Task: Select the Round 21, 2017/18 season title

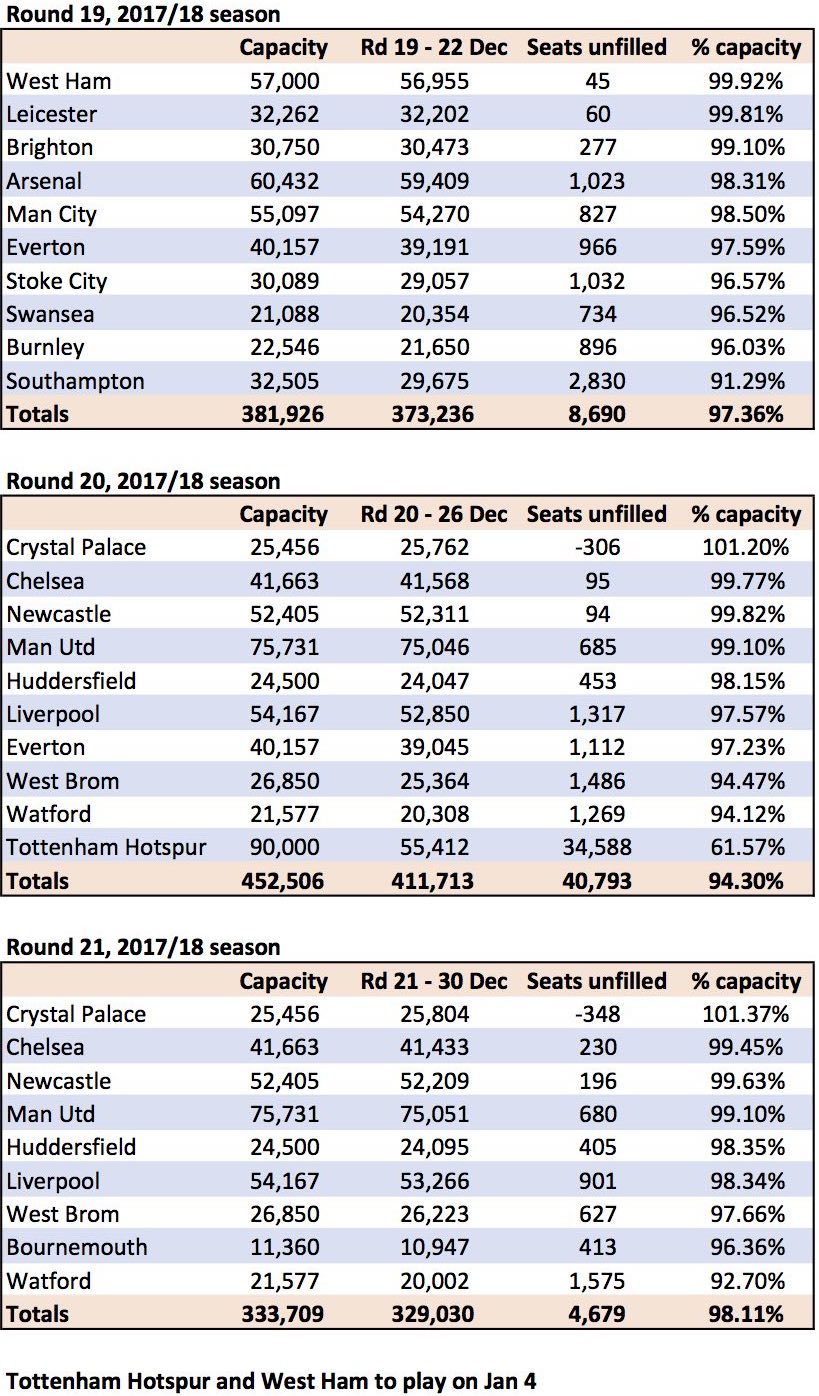Action: click(143, 947)
